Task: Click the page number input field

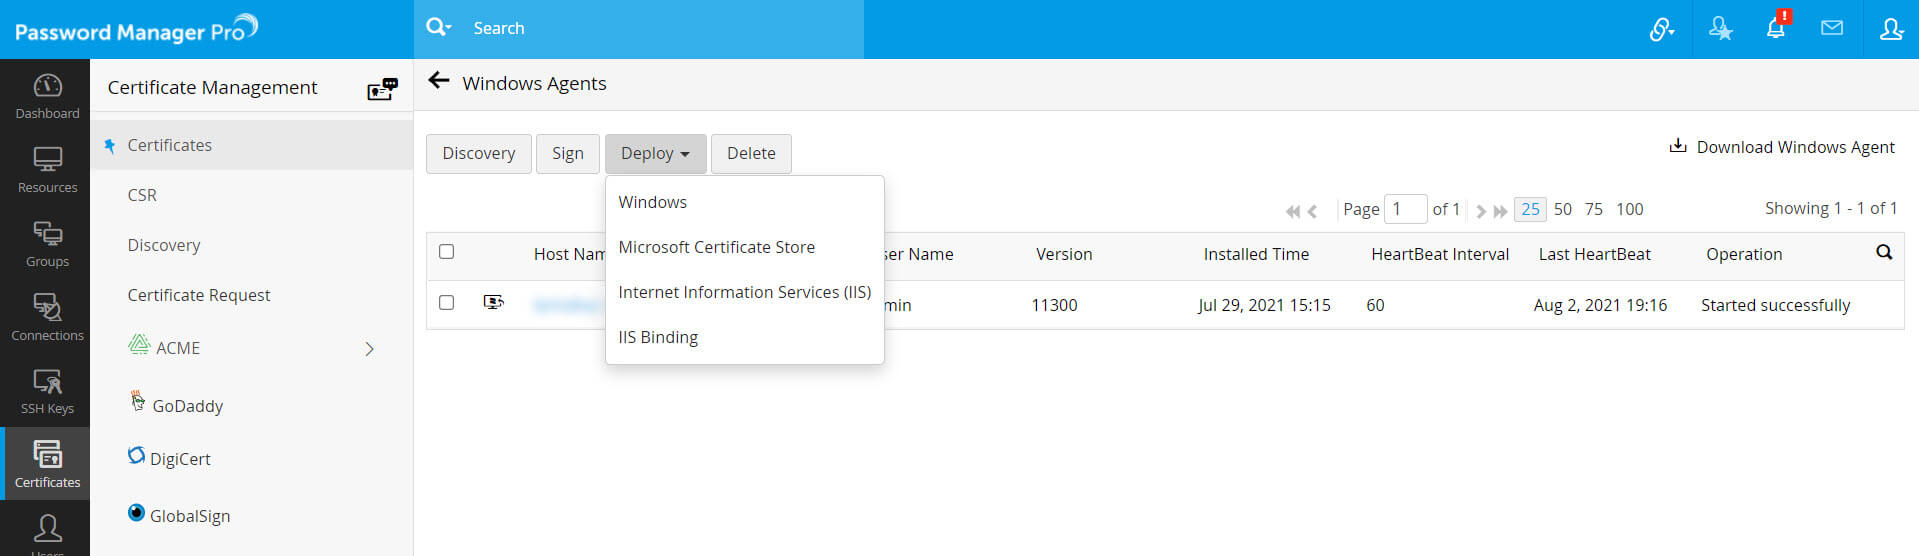Action: pos(1405,209)
